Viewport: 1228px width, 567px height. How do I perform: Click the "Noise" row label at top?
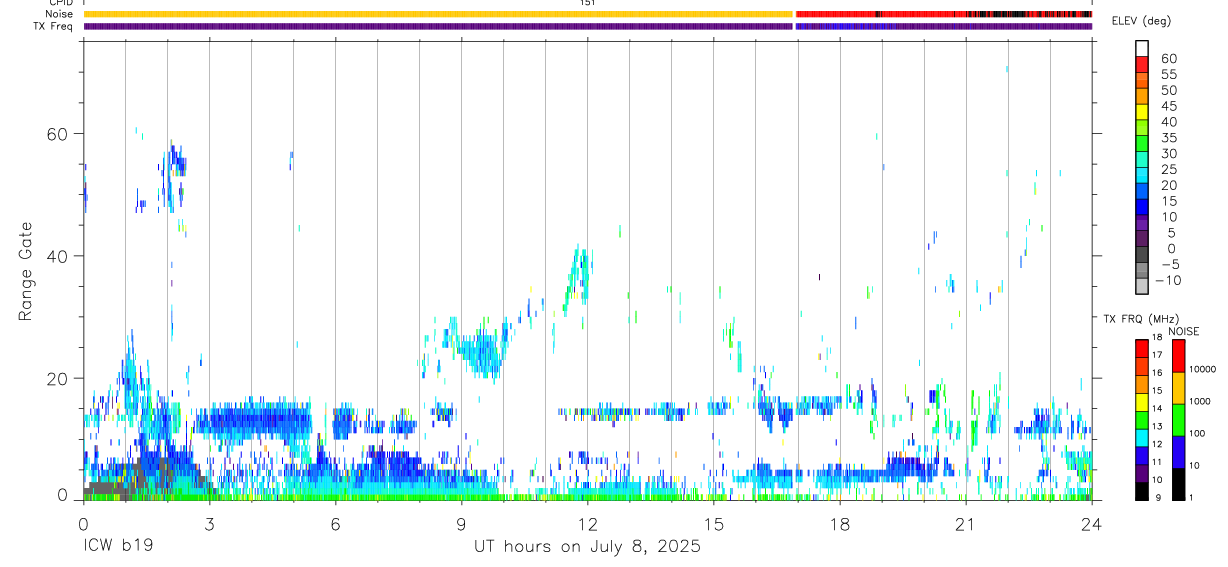pos(60,14)
